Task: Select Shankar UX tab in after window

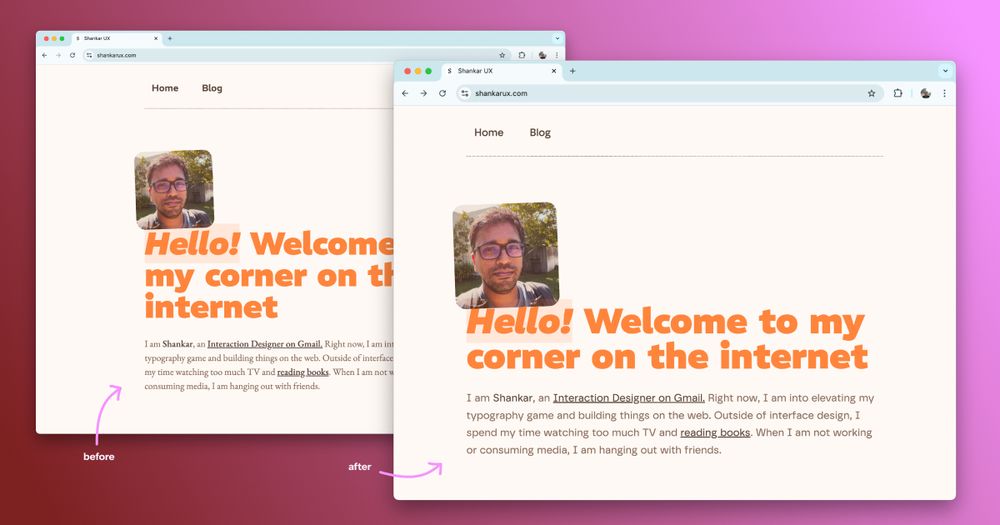Action: click(x=503, y=71)
